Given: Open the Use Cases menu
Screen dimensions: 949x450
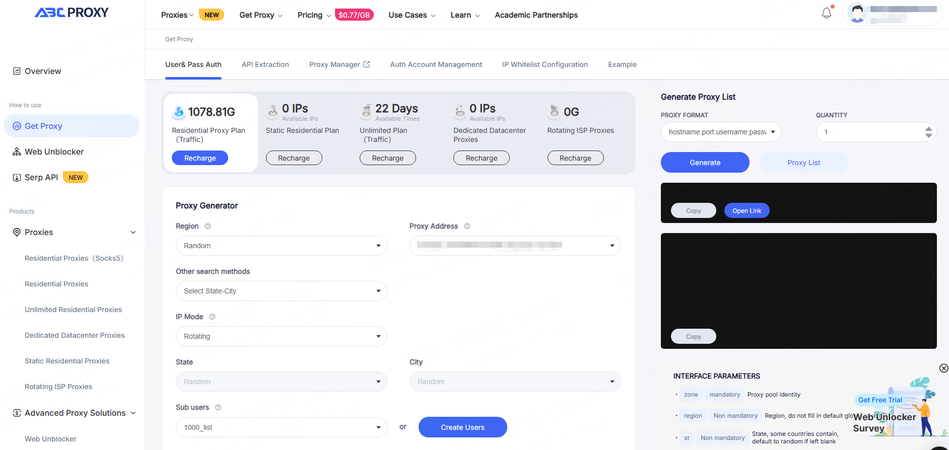Looking at the screenshot, I should tap(412, 15).
